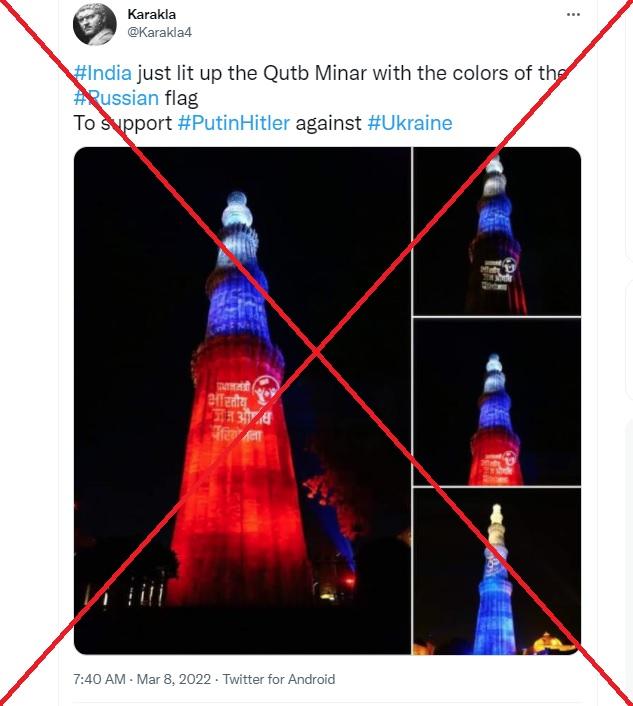Open the bottom-right blue-lit tower photo
The height and width of the screenshot is (706, 633).
coord(497,571)
